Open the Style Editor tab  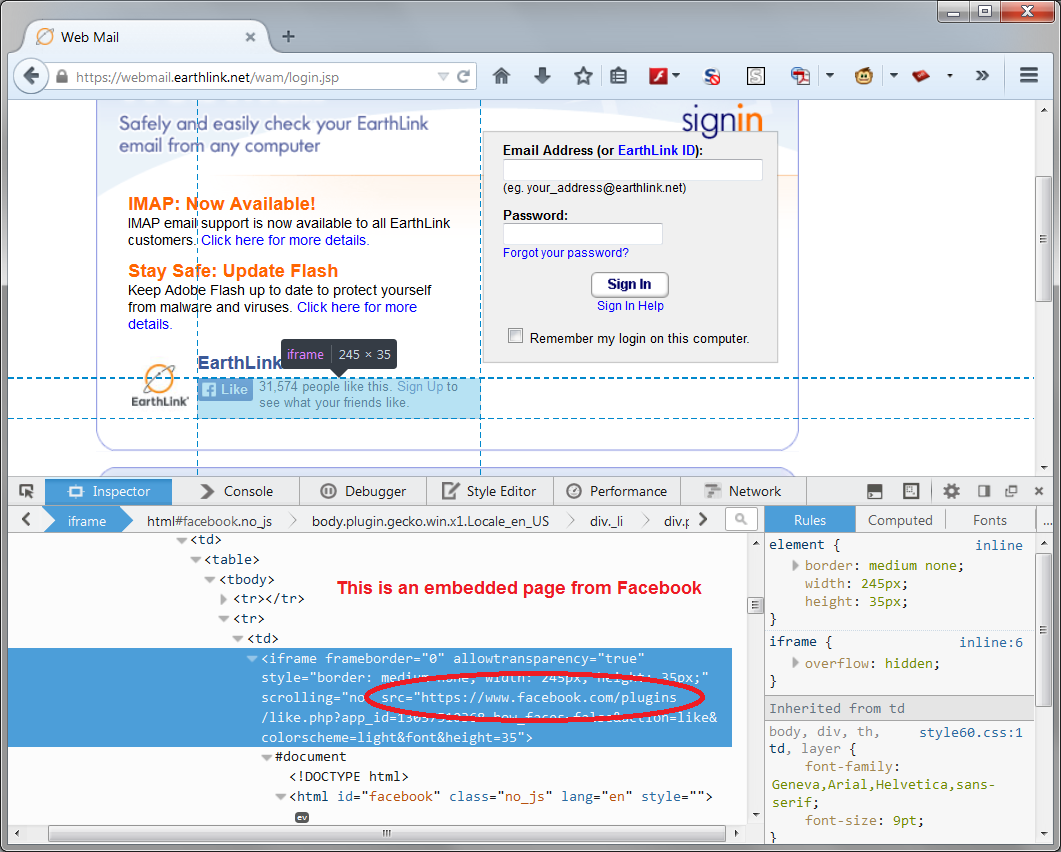490,491
